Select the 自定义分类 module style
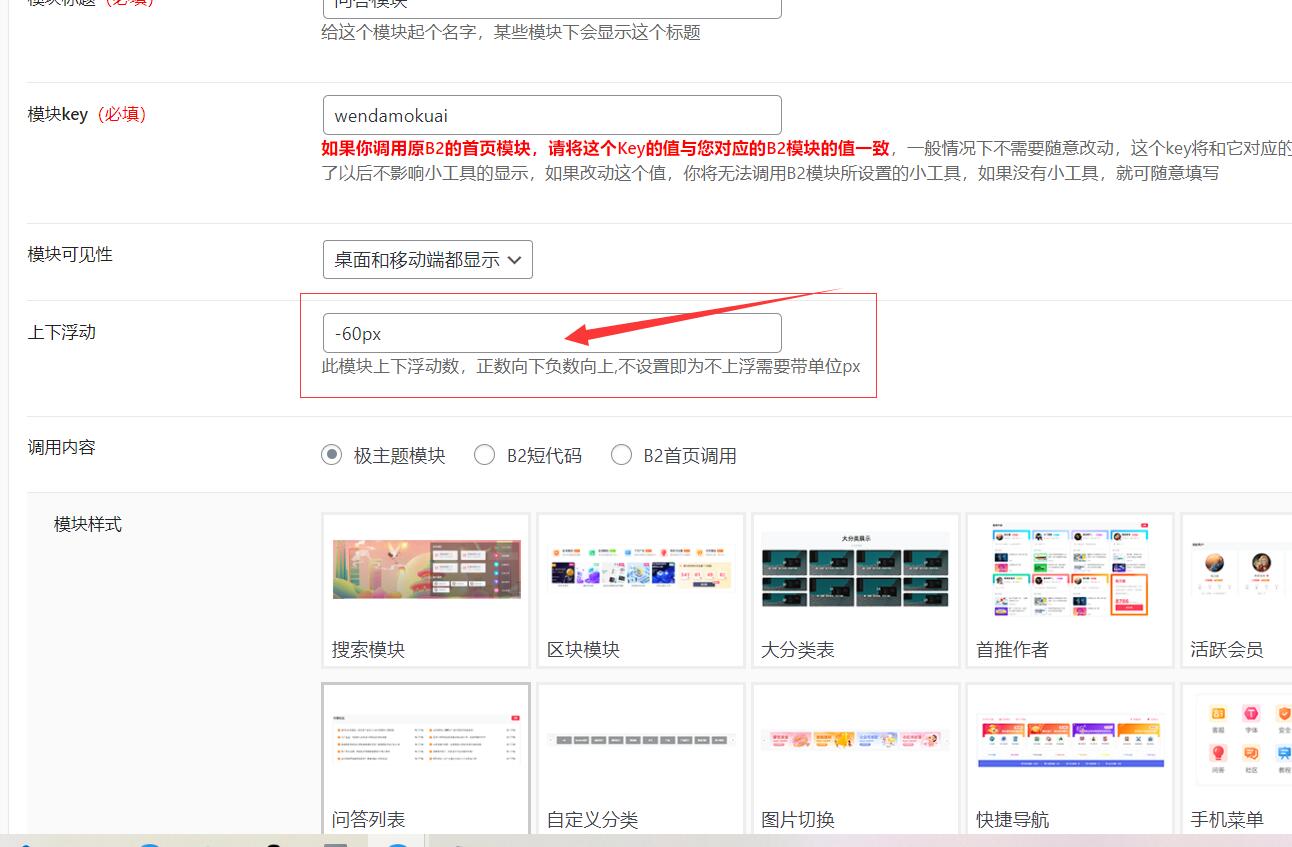 pyautogui.click(x=641, y=758)
